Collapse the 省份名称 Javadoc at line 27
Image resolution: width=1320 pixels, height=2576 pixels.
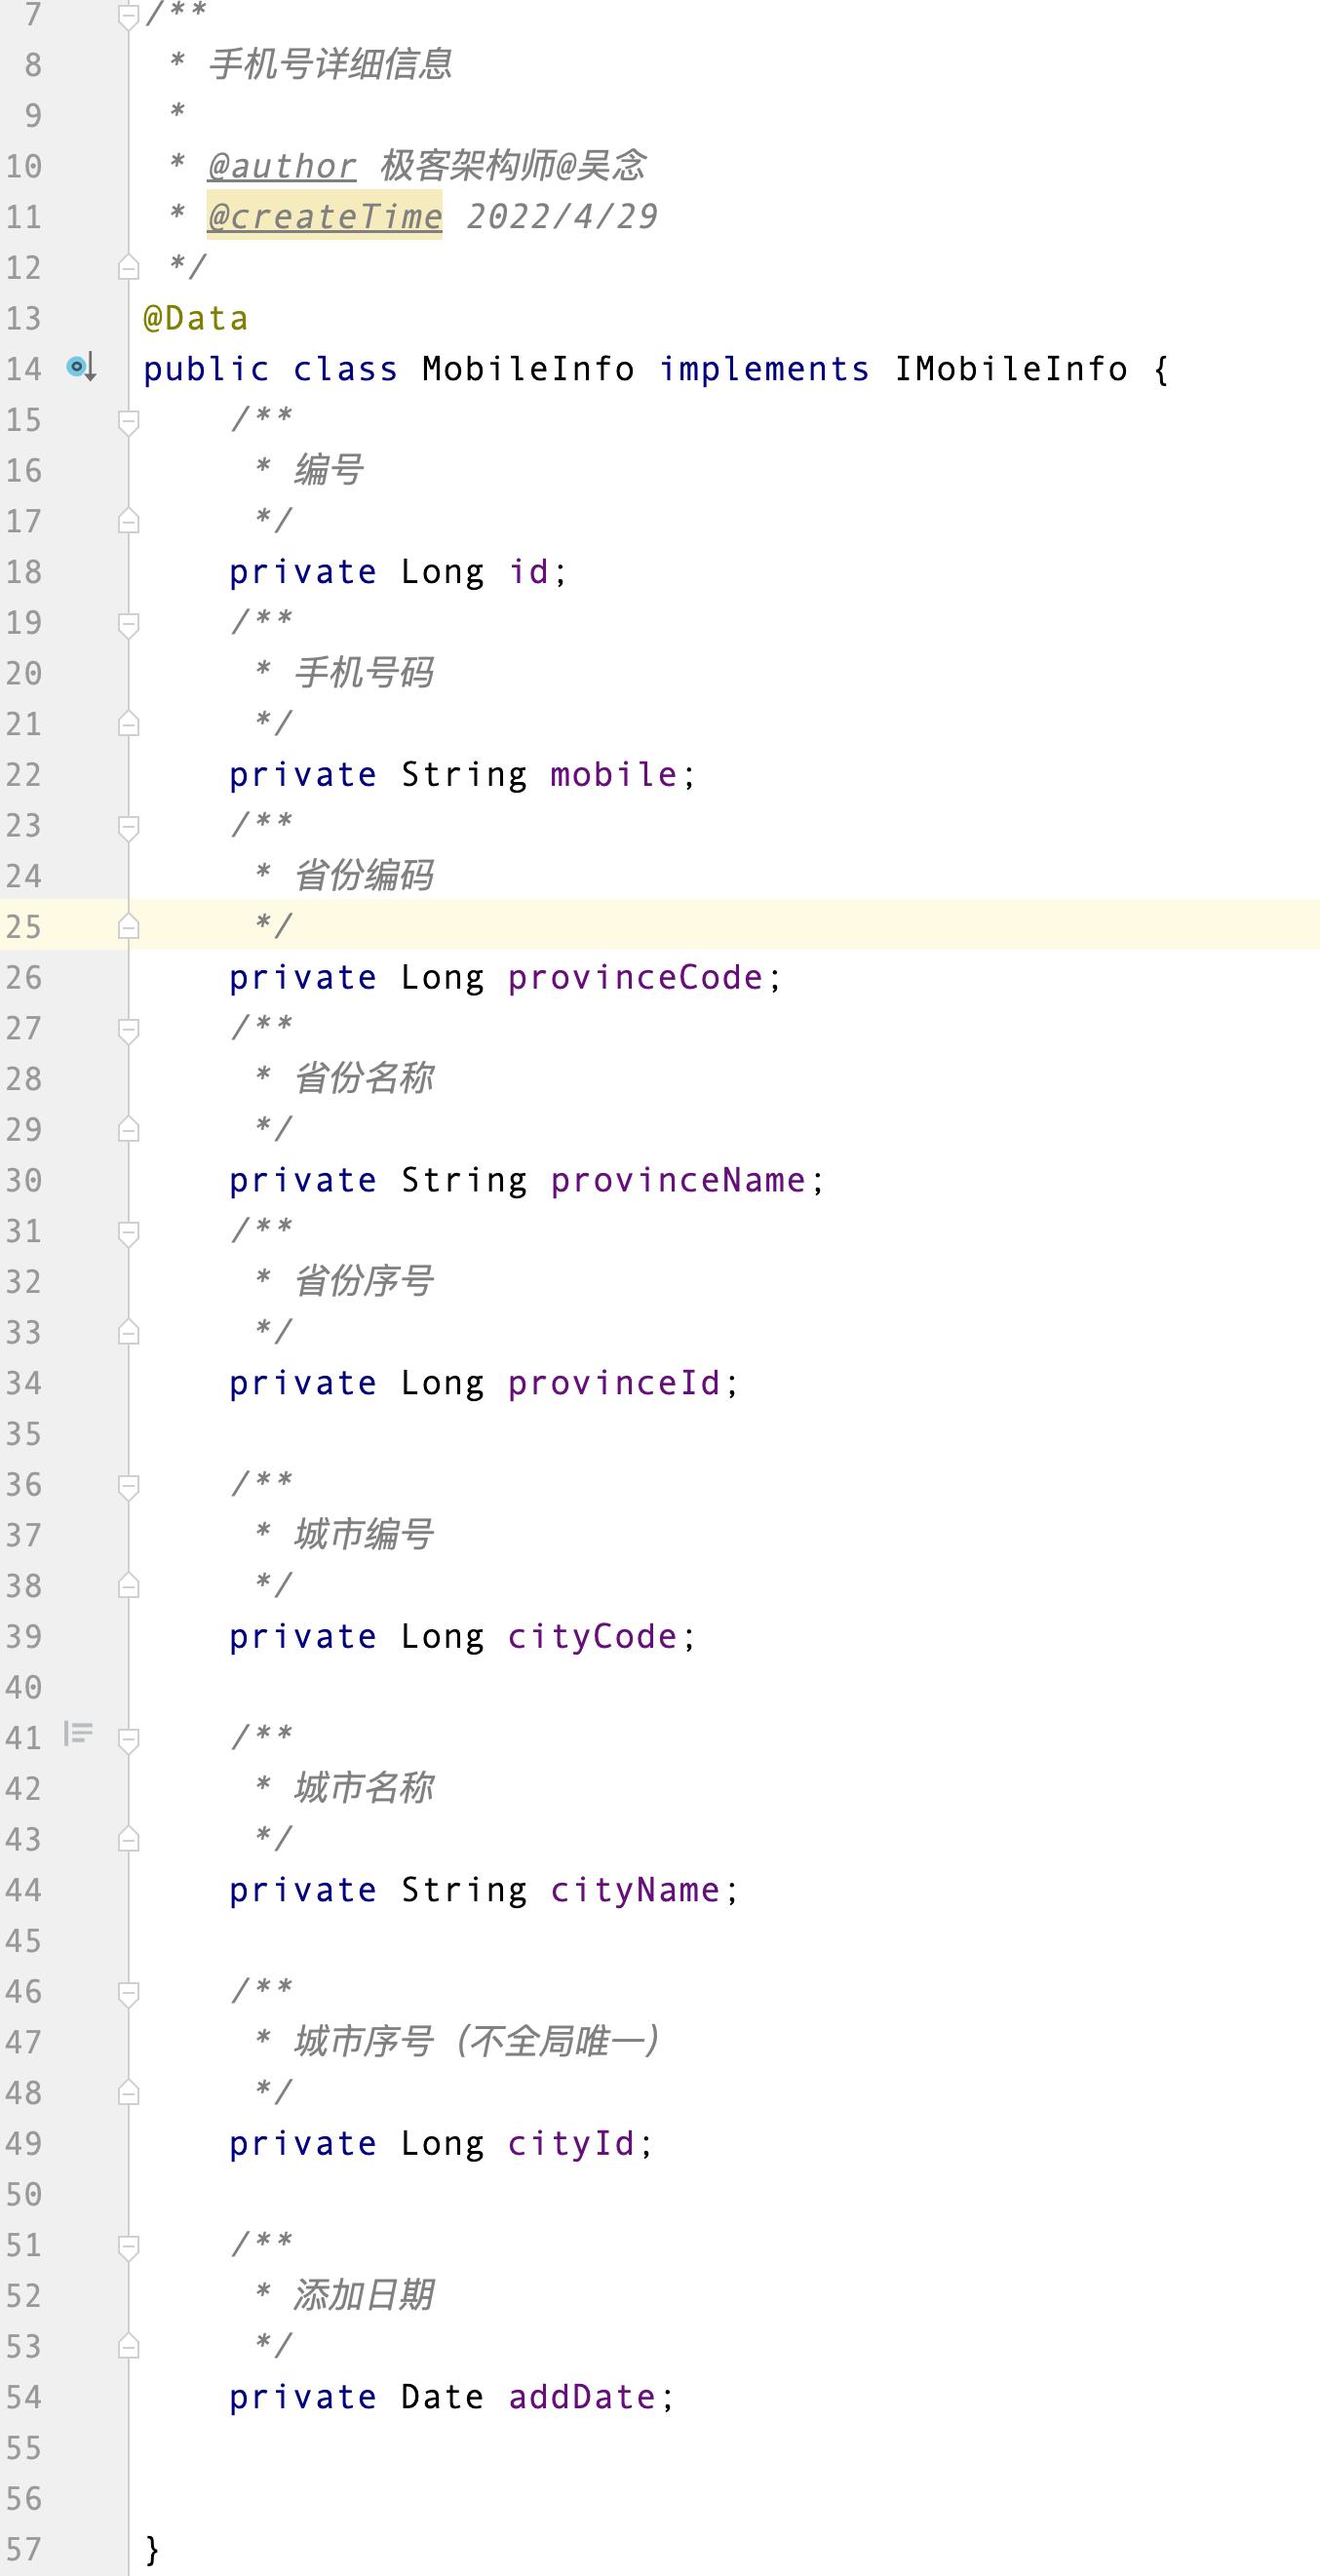click(x=128, y=1029)
